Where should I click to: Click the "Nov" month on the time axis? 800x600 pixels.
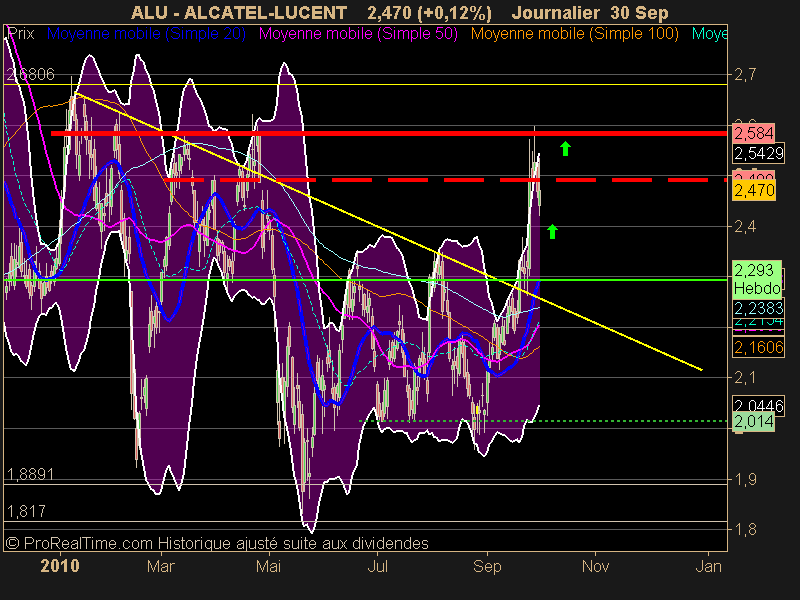click(595, 566)
